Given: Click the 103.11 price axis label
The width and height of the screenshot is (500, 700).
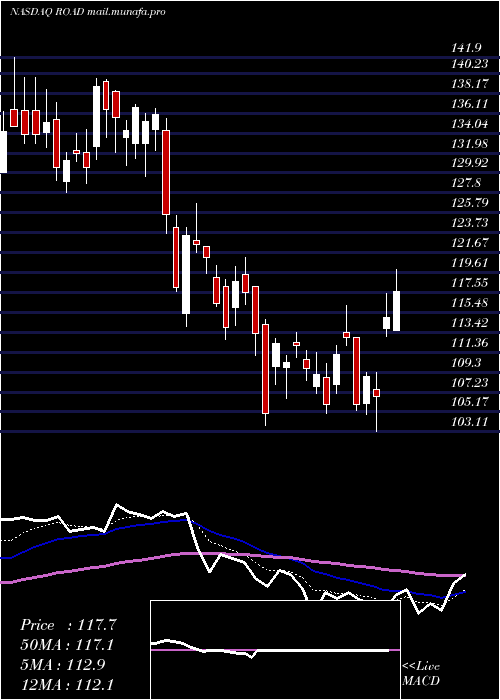Looking at the screenshot, I should 470,421.
